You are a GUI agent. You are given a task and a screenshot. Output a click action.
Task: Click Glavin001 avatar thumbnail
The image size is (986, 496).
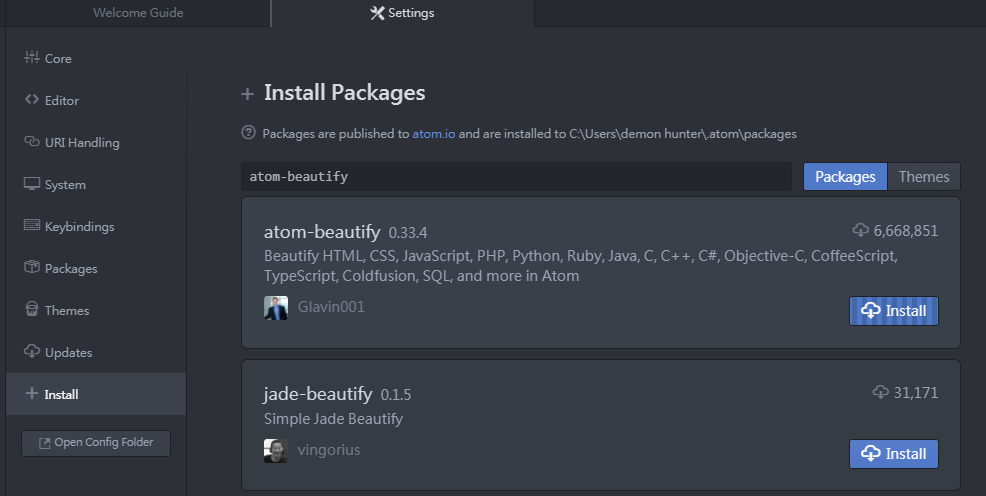(276, 308)
